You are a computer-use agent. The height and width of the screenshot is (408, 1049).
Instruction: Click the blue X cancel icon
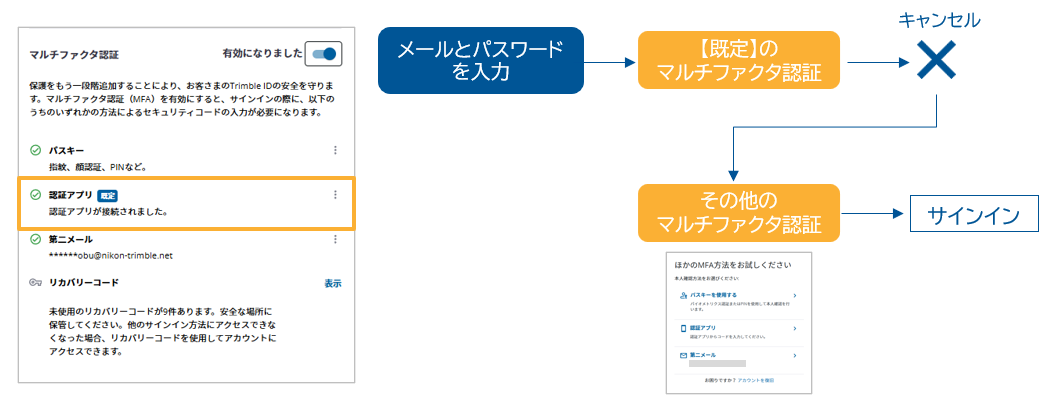click(936, 64)
